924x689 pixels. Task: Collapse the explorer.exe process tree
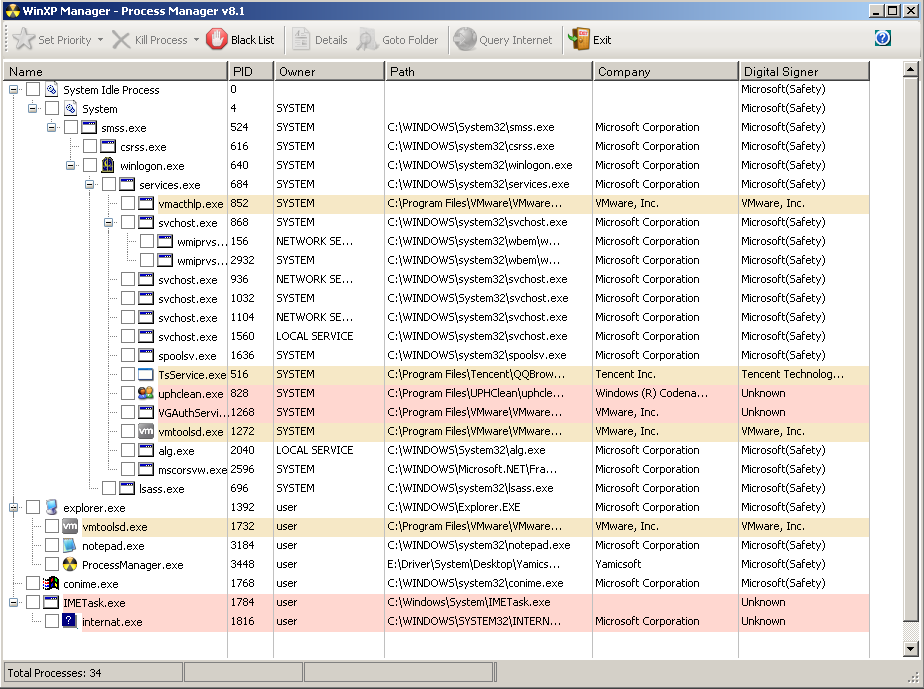coord(14,508)
